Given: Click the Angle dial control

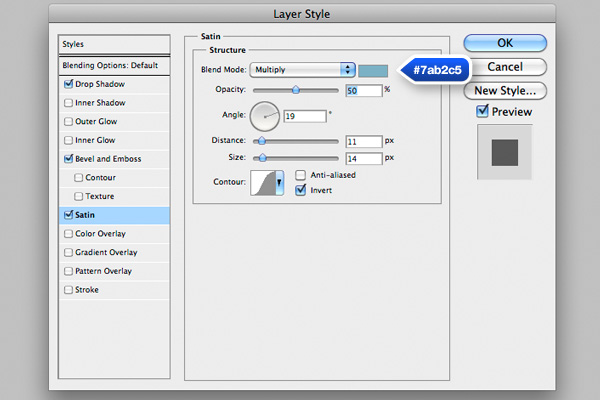Looking at the screenshot, I should click(264, 116).
